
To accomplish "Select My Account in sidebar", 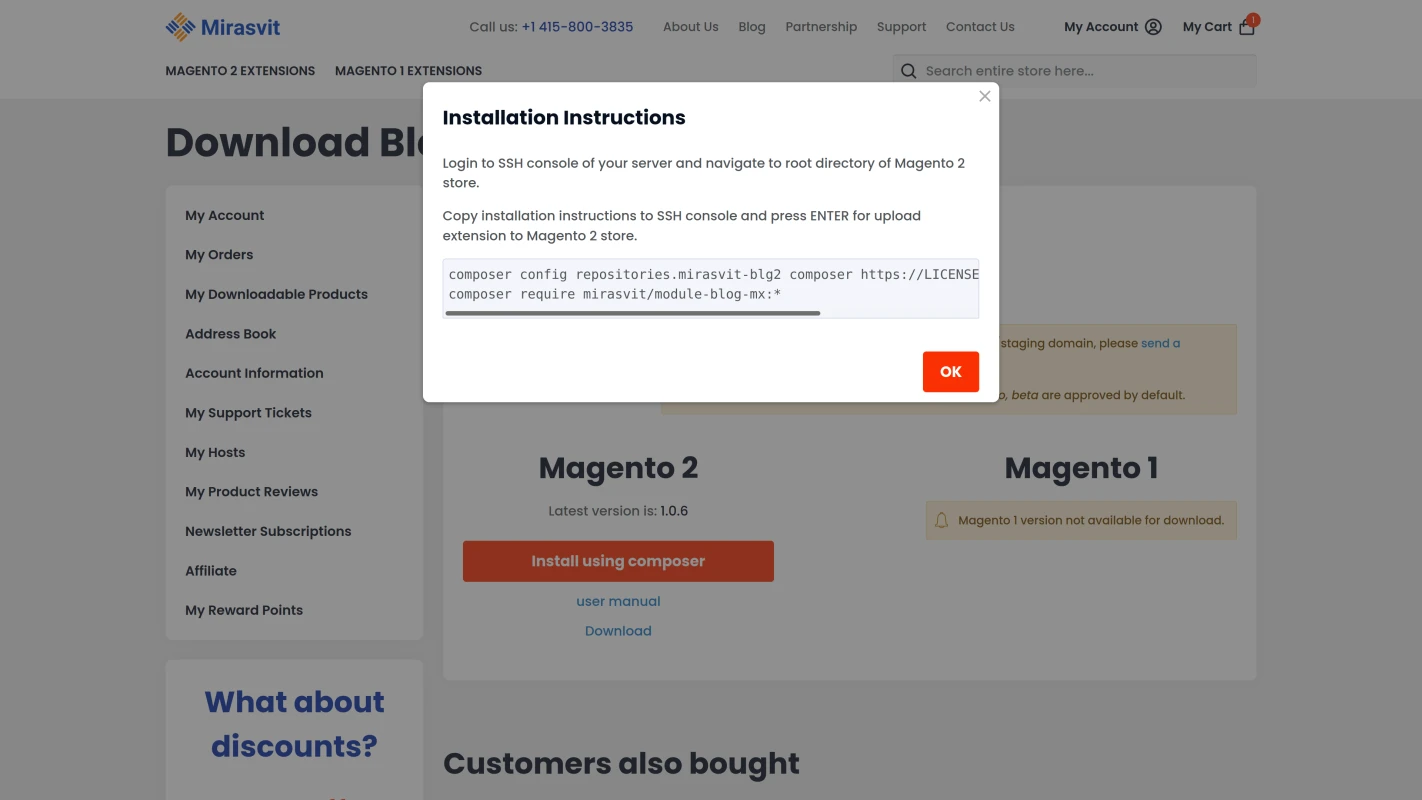I will point(224,215).
